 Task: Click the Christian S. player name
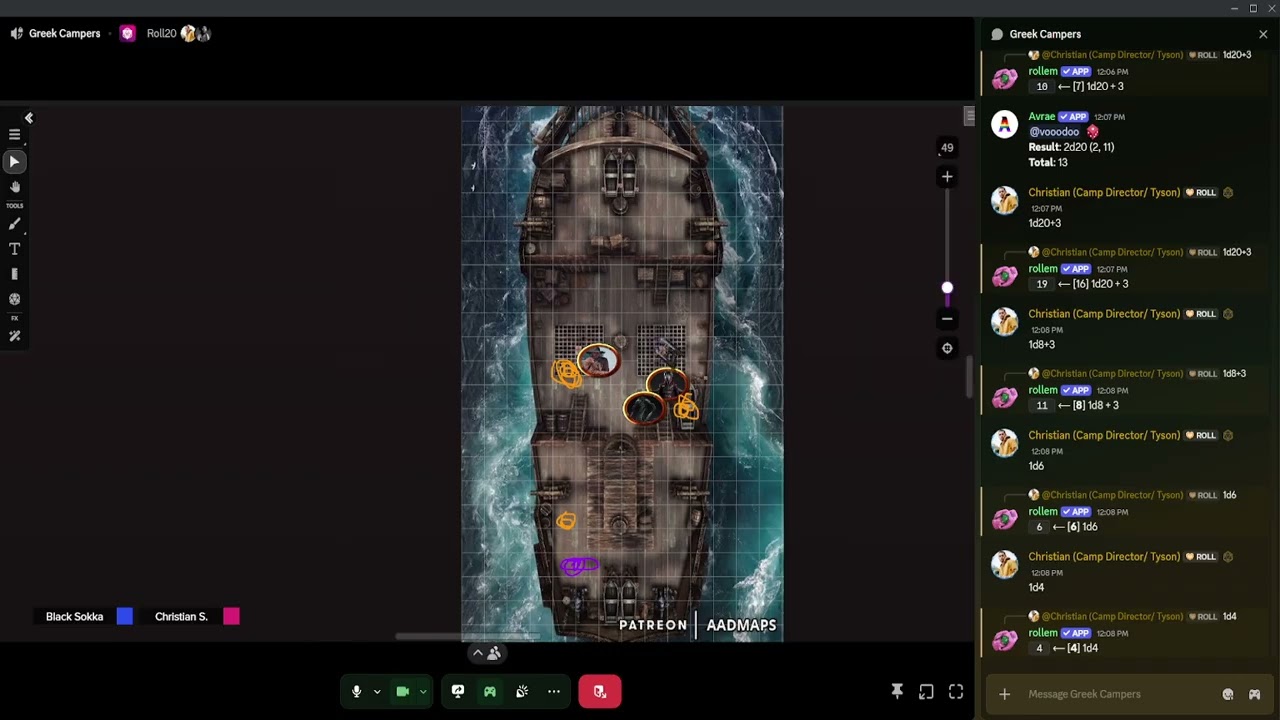click(181, 617)
